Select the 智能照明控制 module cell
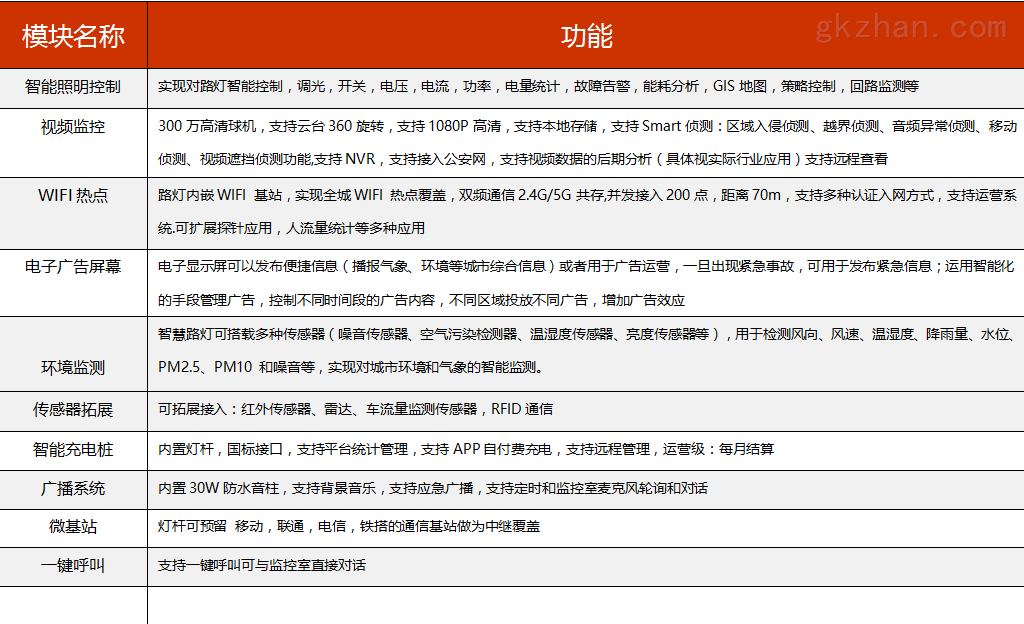Image resolution: width=1024 pixels, height=624 pixels. [73, 87]
